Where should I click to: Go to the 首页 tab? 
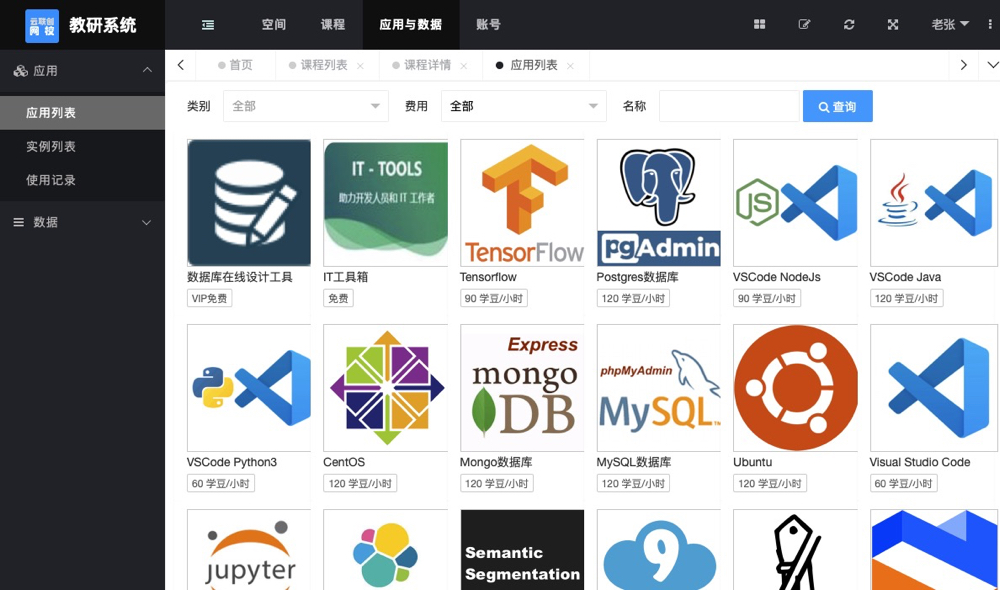tap(235, 65)
